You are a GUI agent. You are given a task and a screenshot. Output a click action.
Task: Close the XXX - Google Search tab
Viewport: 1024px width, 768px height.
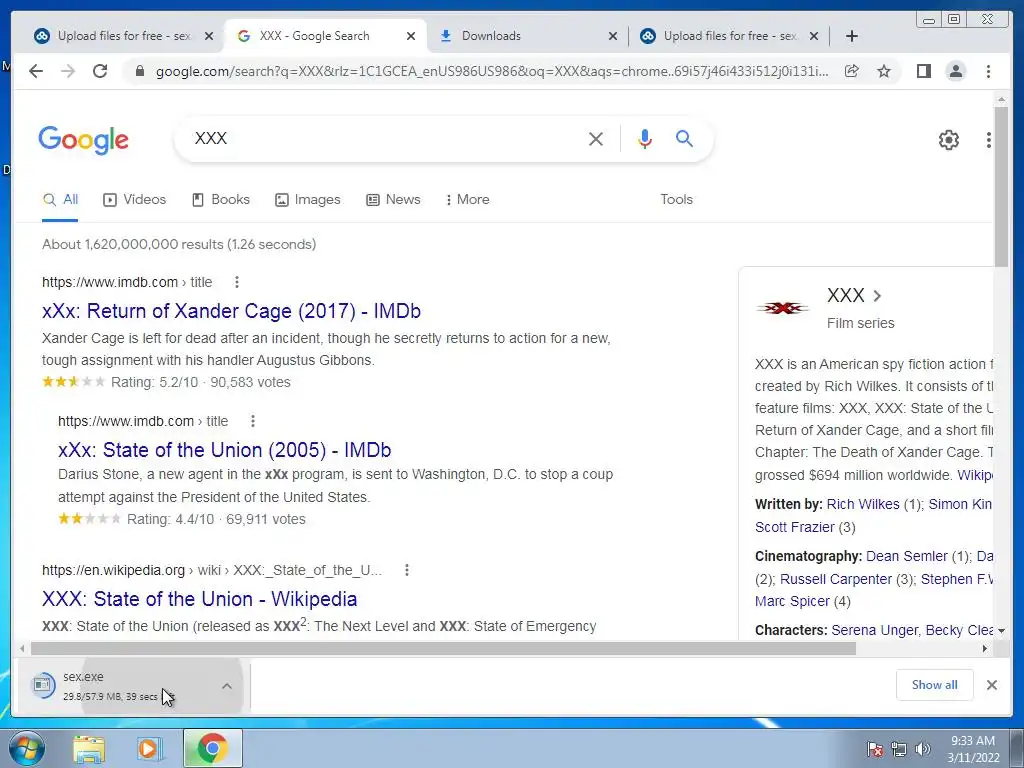(411, 37)
